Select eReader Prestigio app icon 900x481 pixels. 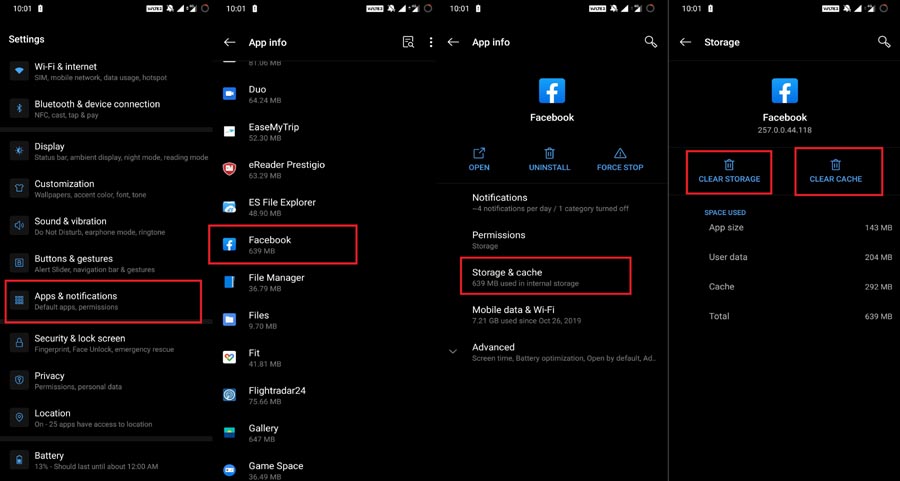tap(230, 169)
